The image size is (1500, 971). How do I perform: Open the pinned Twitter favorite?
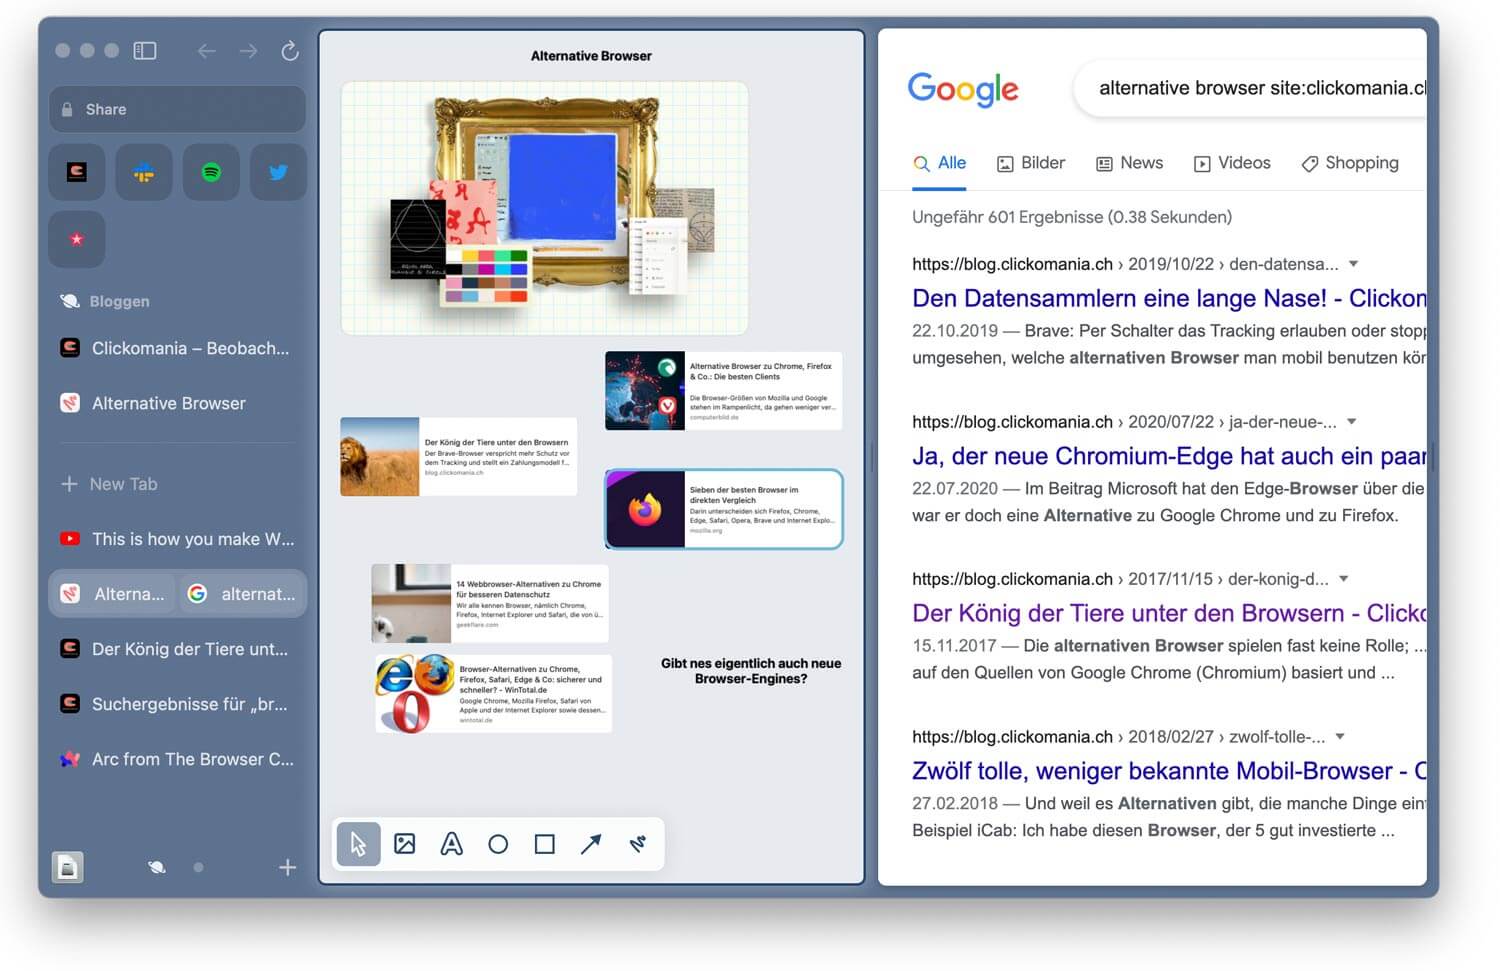278,173
